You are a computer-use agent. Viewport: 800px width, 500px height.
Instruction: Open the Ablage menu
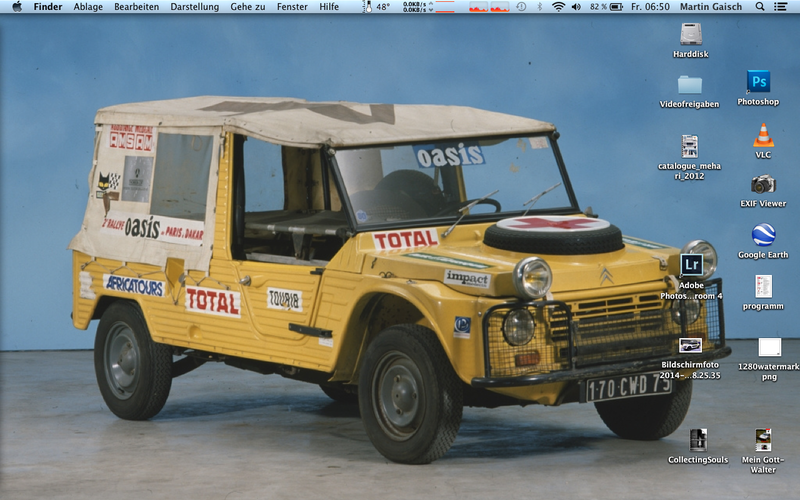(x=88, y=7)
